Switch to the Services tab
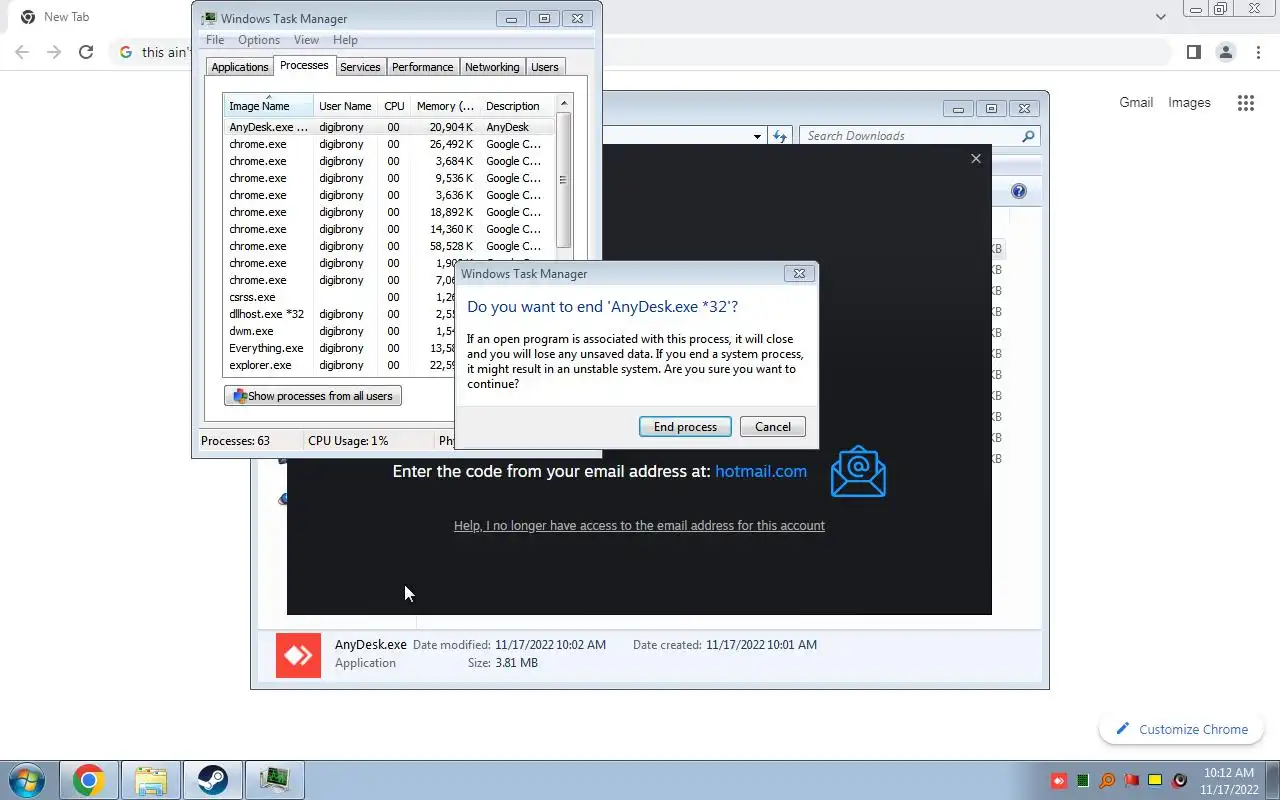The image size is (1280, 800). coord(360,67)
